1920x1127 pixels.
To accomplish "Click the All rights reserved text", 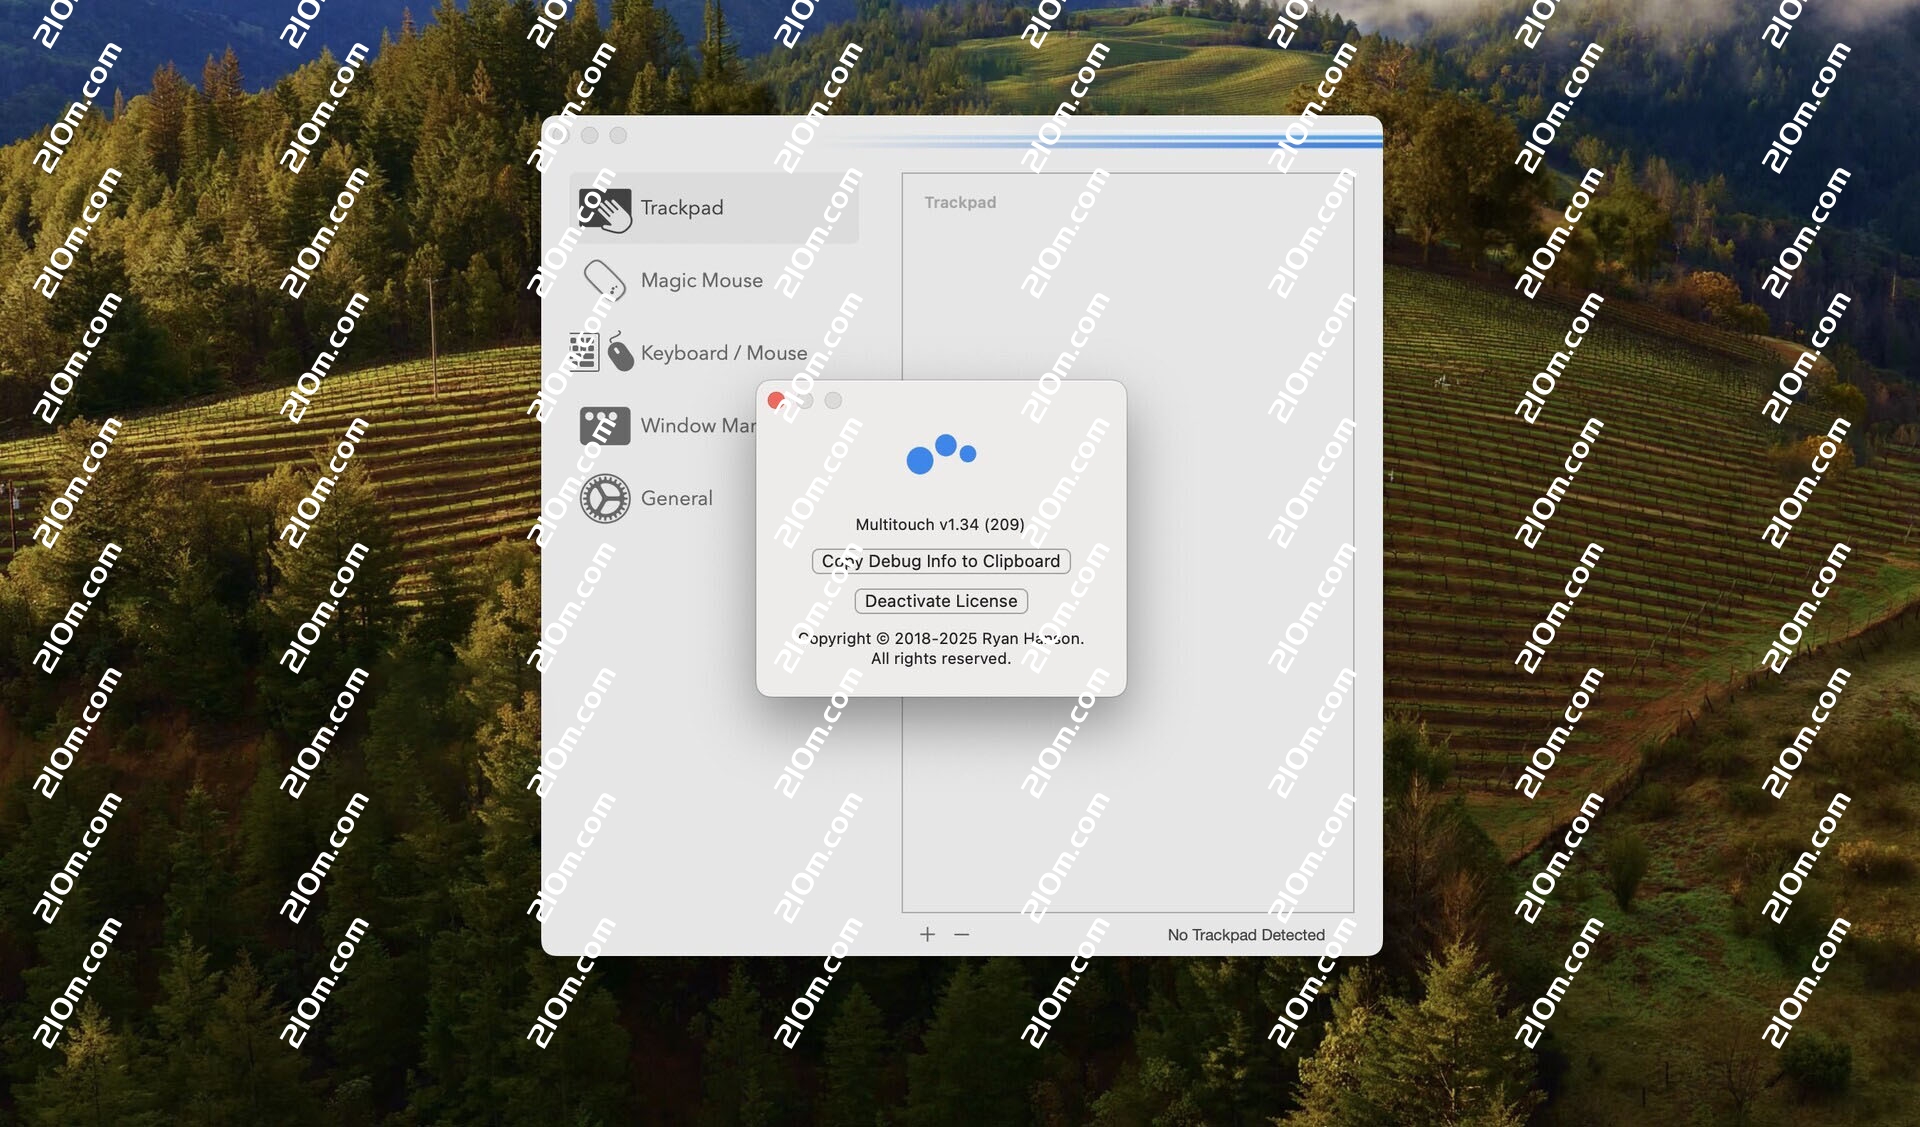I will click(x=941, y=658).
